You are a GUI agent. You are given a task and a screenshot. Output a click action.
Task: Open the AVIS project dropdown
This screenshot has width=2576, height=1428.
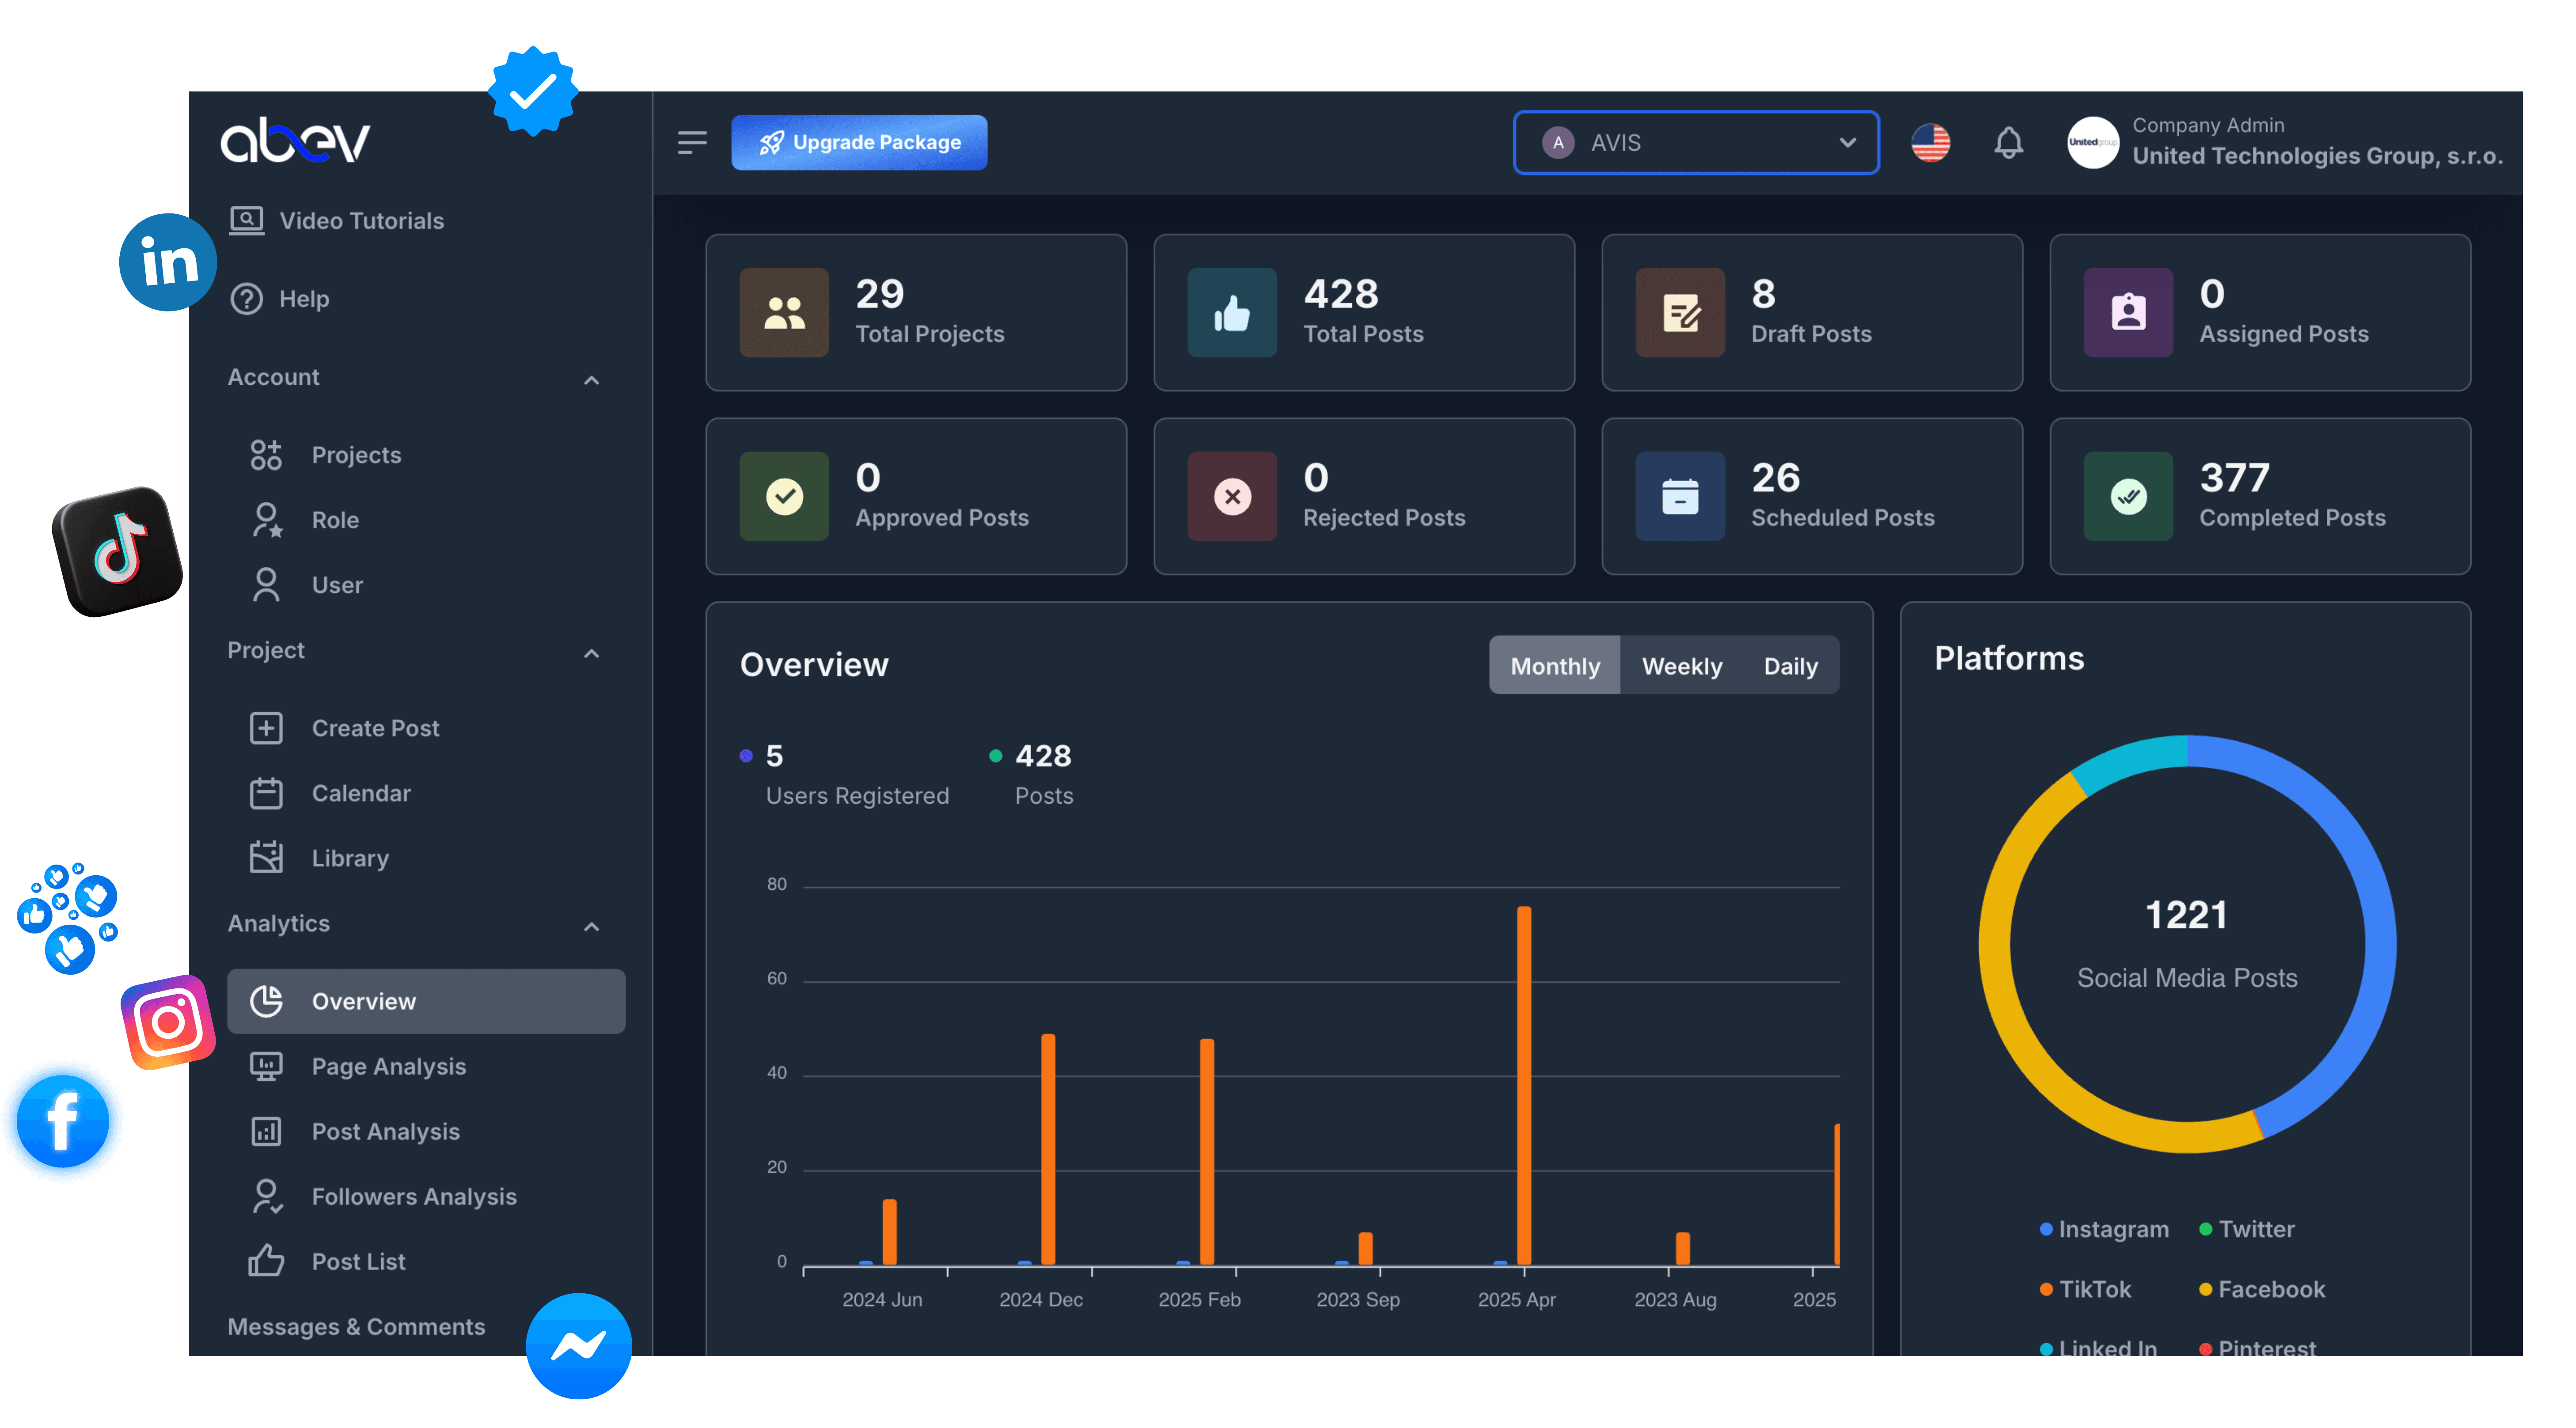1696,143
